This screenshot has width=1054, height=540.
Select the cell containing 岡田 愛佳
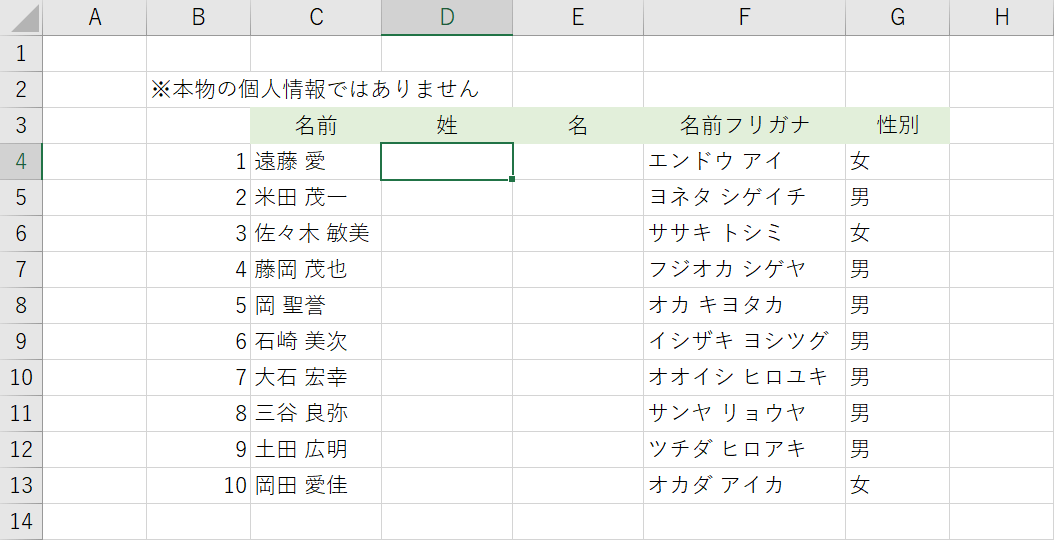tap(316, 485)
